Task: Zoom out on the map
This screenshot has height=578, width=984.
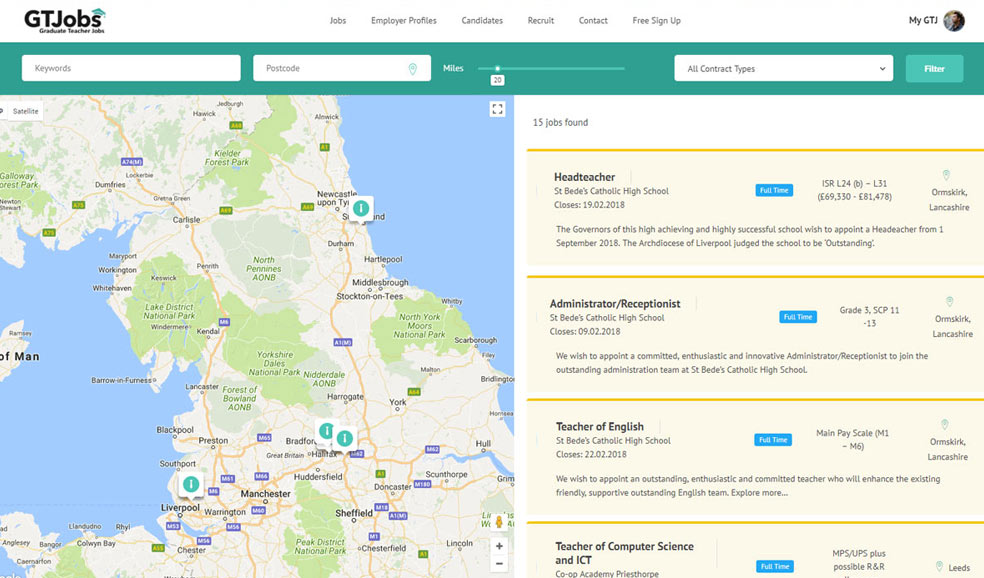Action: click(x=499, y=564)
